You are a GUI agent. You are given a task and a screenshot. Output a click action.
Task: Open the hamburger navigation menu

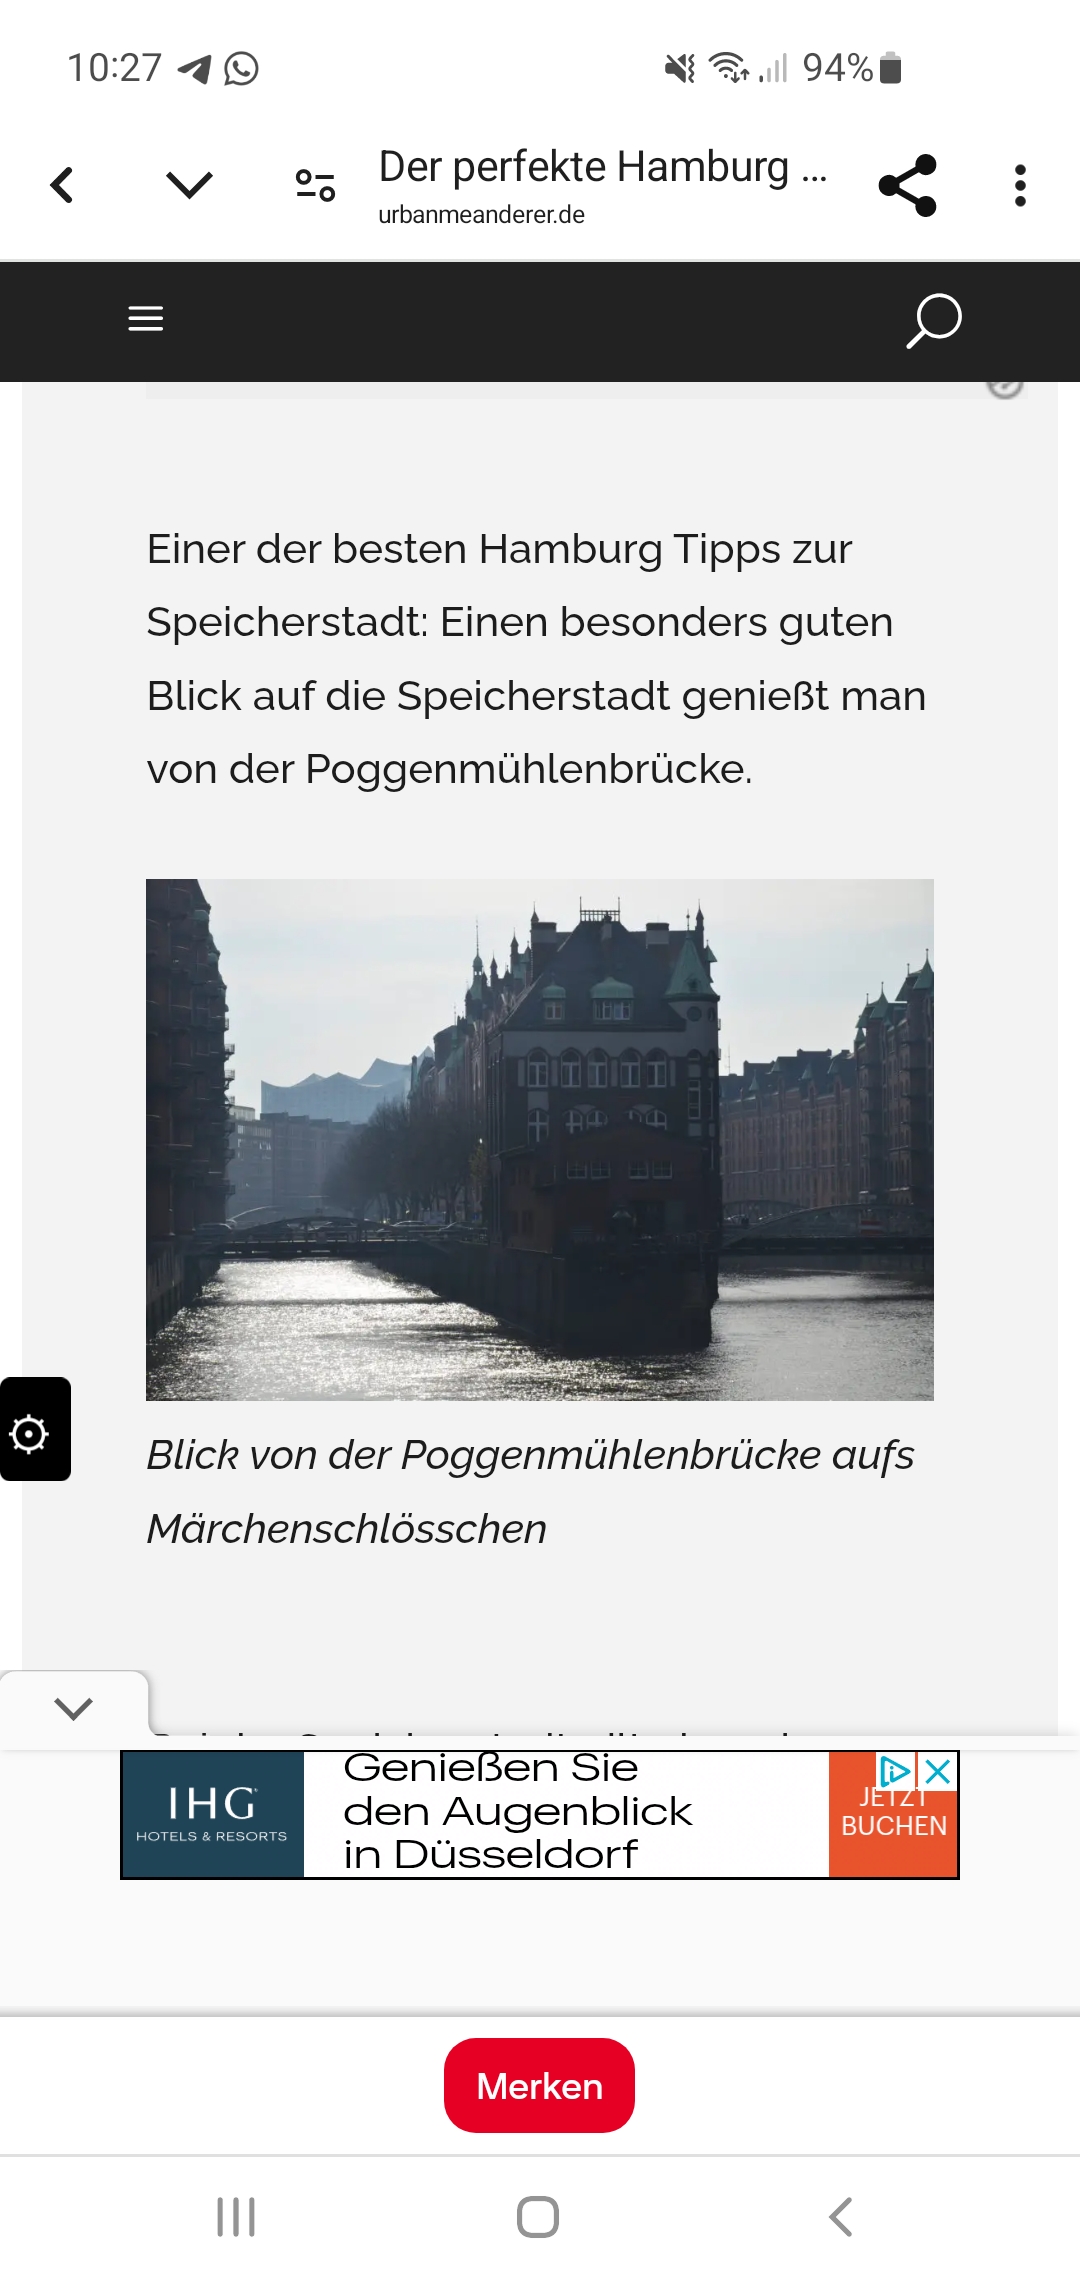146,319
